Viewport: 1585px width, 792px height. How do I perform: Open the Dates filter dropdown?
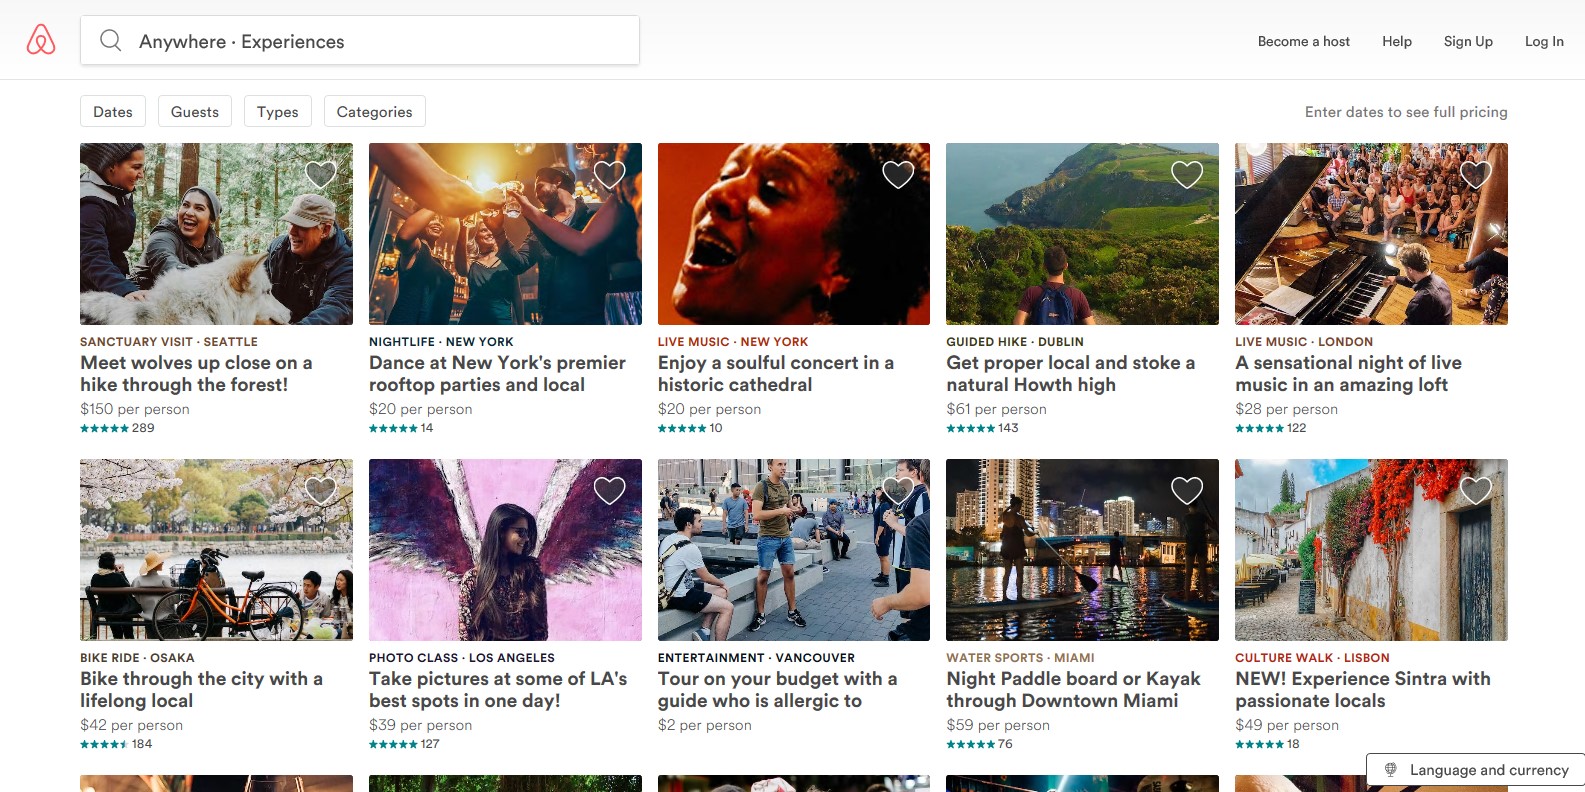click(x=113, y=112)
